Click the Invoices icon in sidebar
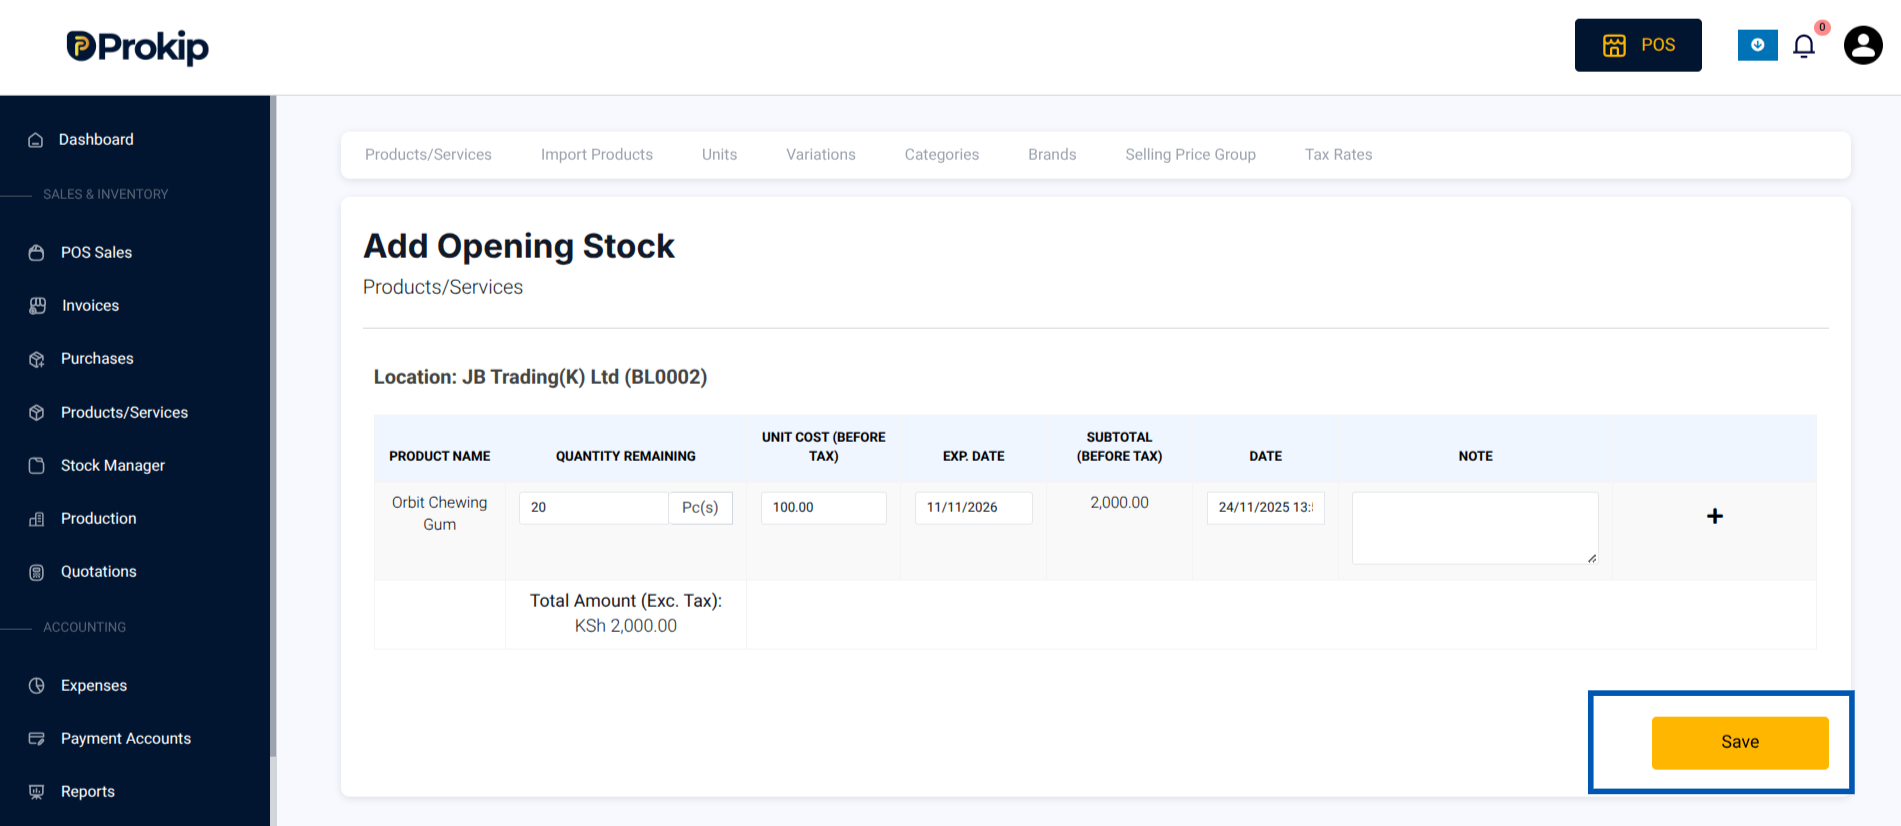 [x=37, y=306]
